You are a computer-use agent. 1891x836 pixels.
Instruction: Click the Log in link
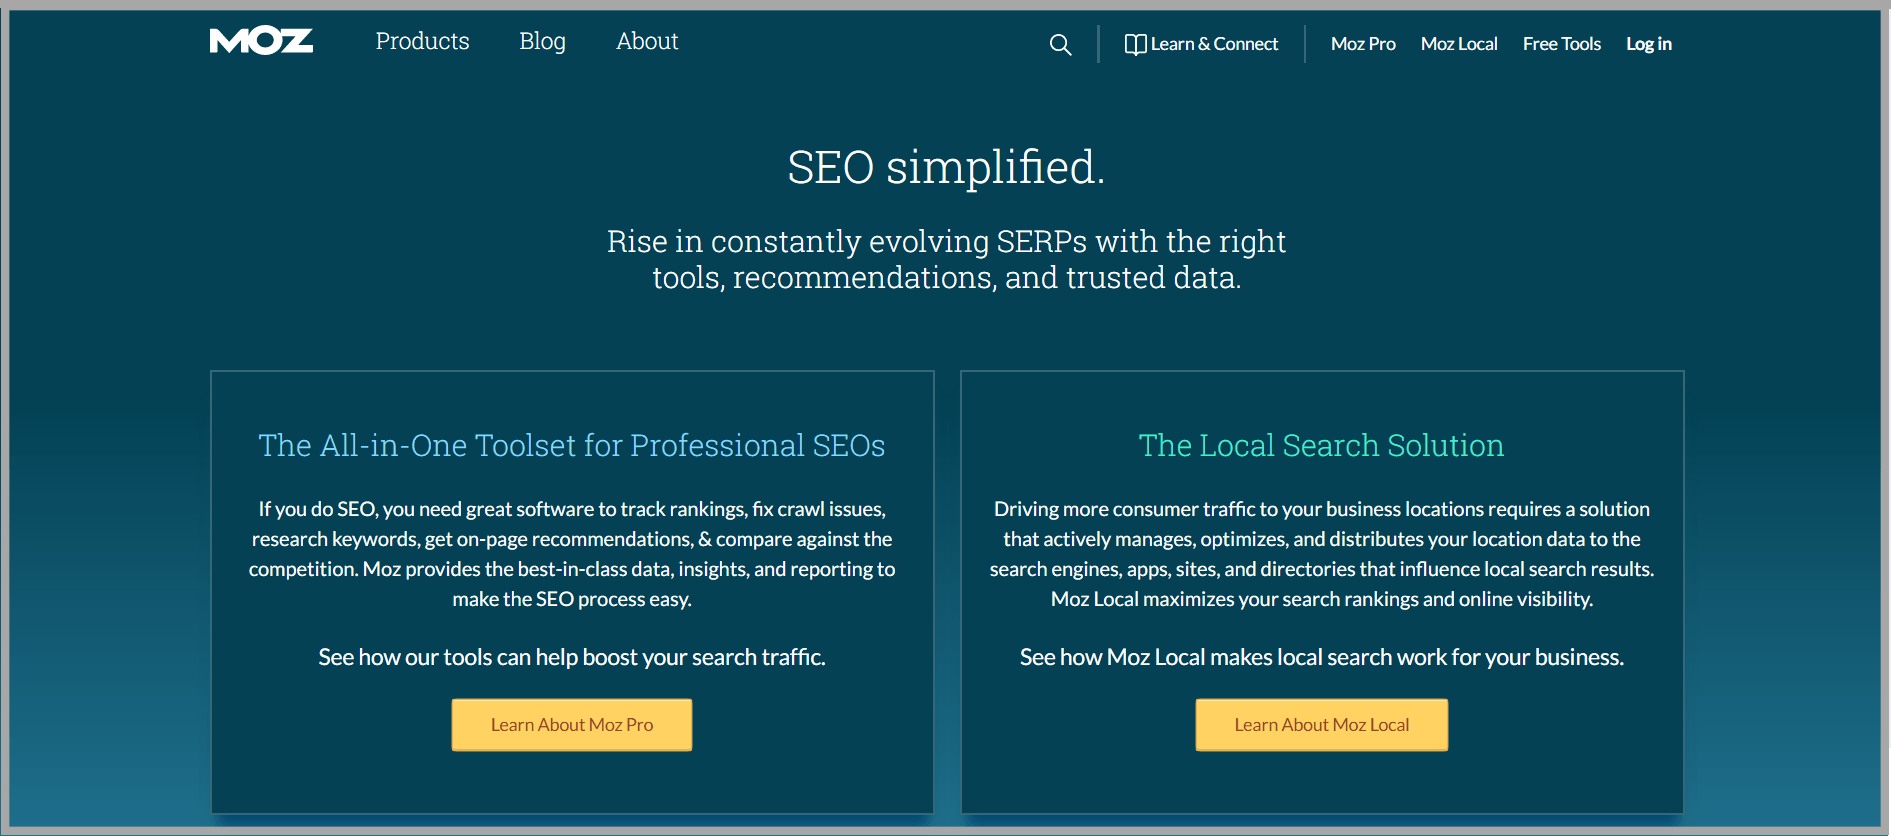point(1648,44)
